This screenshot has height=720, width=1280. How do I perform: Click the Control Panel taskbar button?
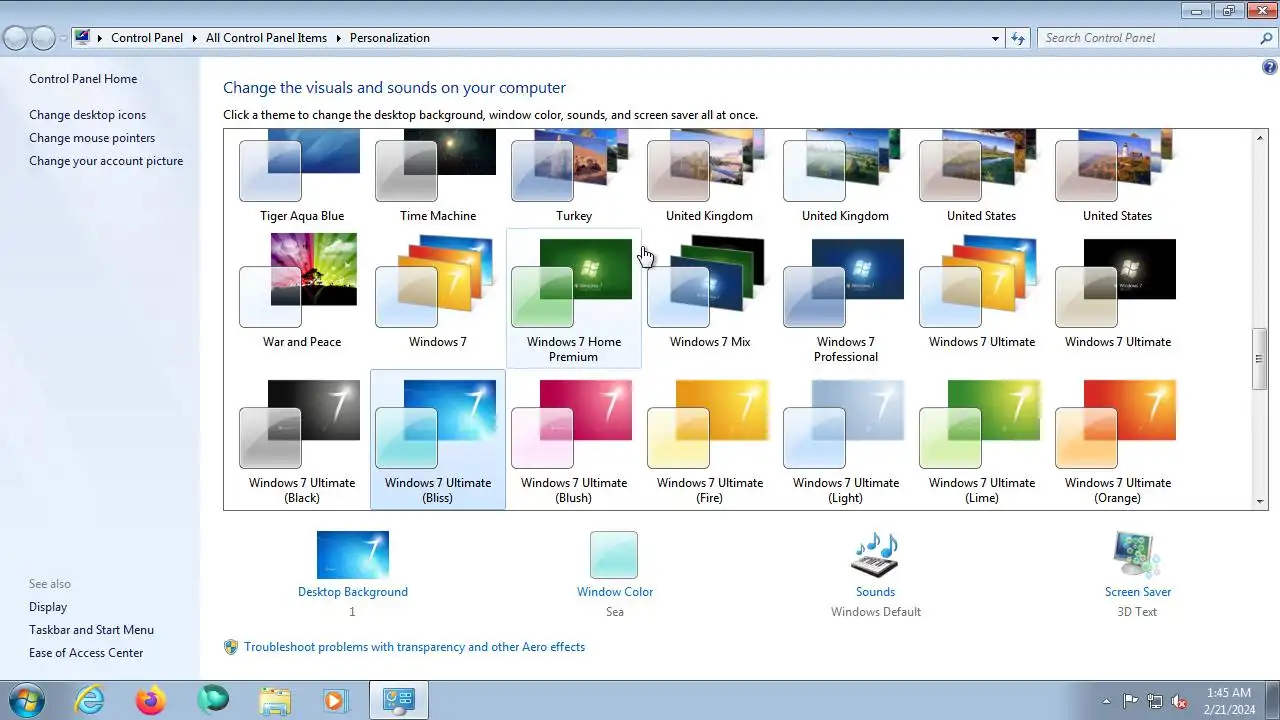(399, 700)
